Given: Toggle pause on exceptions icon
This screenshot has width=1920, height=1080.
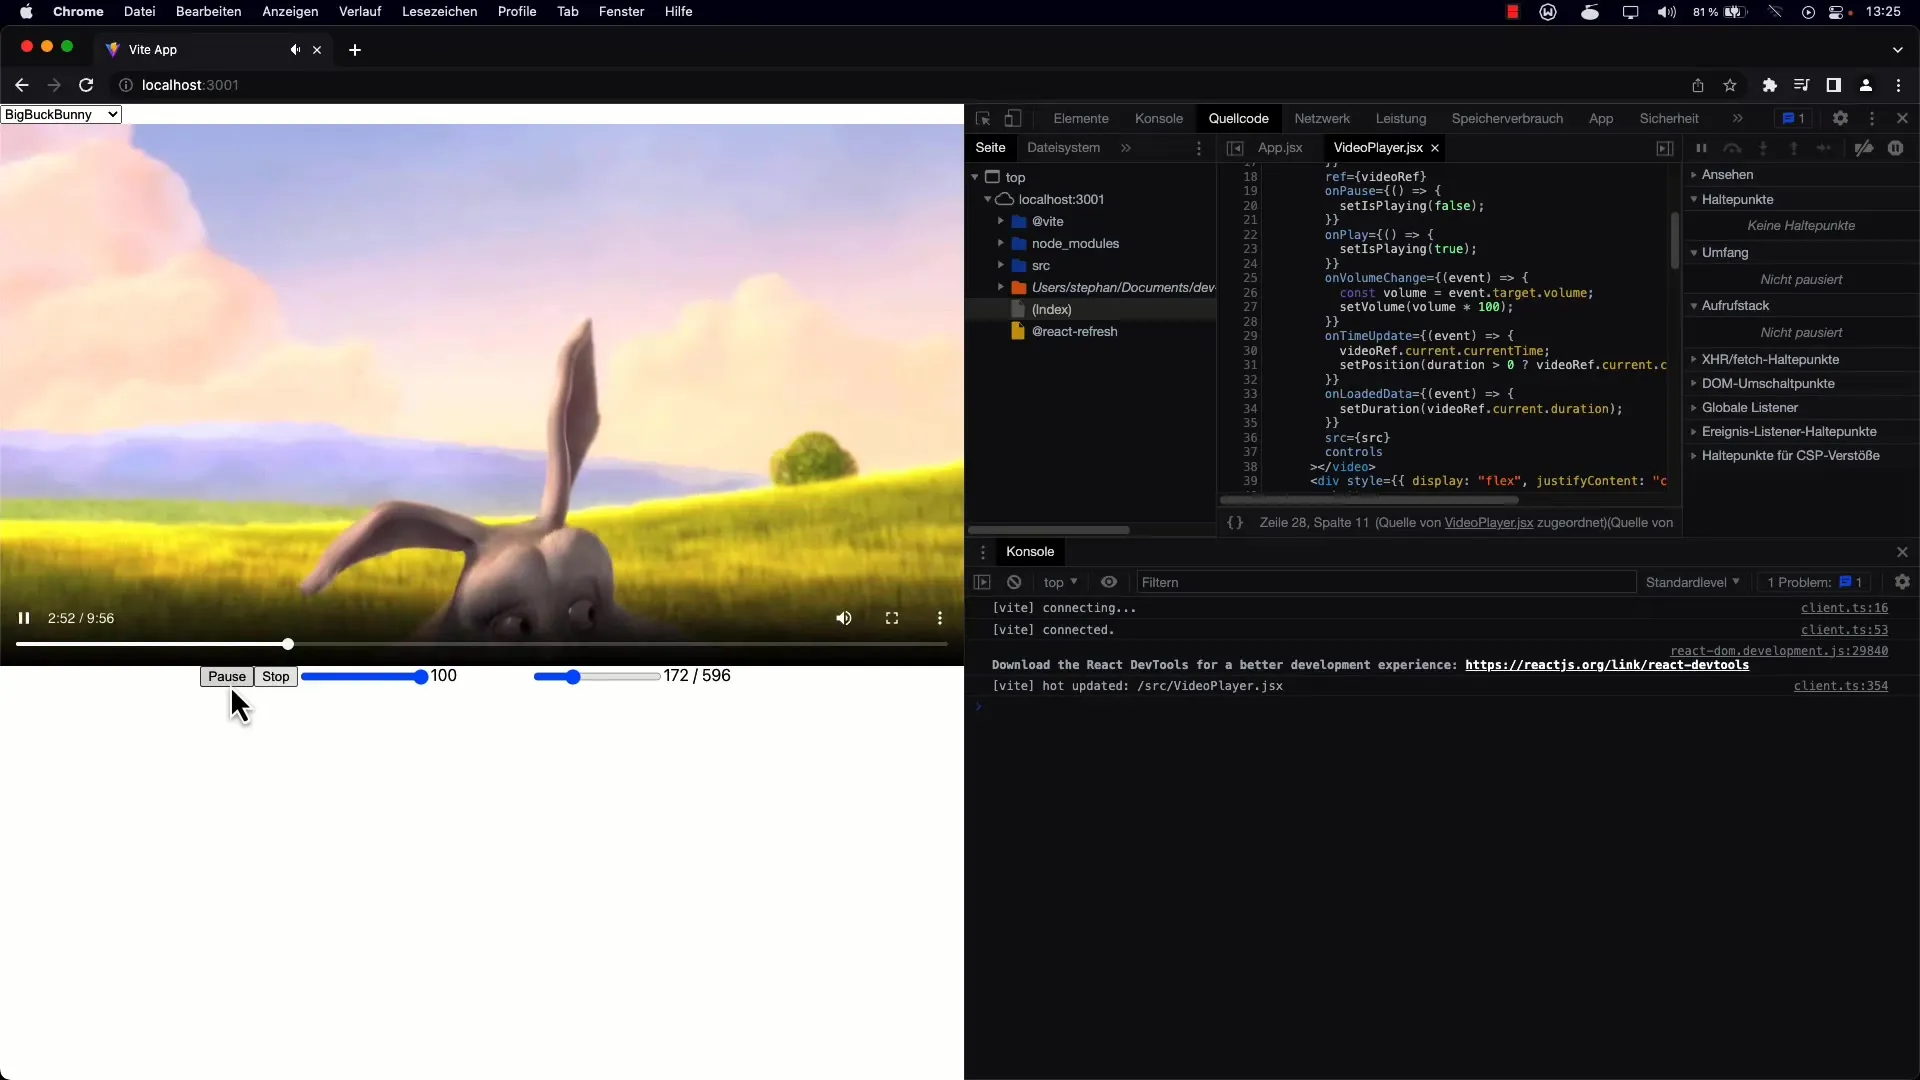Looking at the screenshot, I should click(x=1896, y=148).
